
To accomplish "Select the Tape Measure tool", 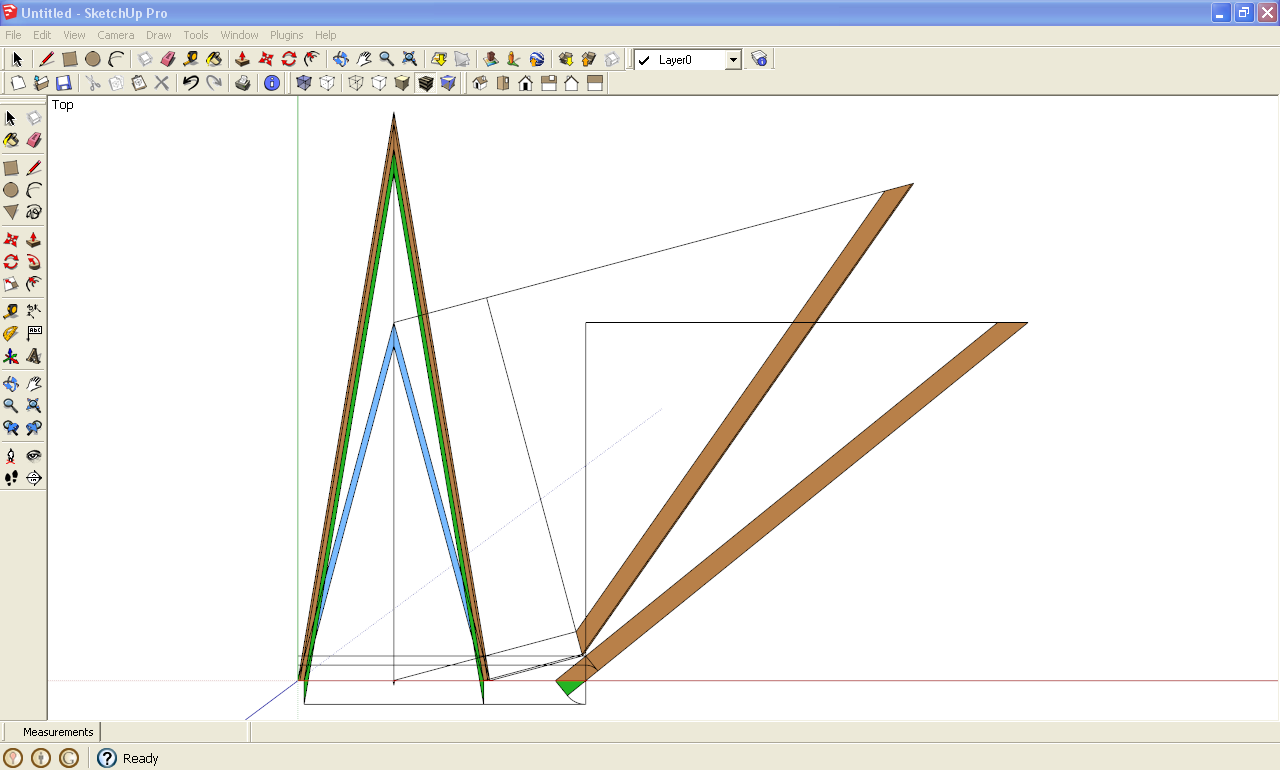I will tap(10, 311).
